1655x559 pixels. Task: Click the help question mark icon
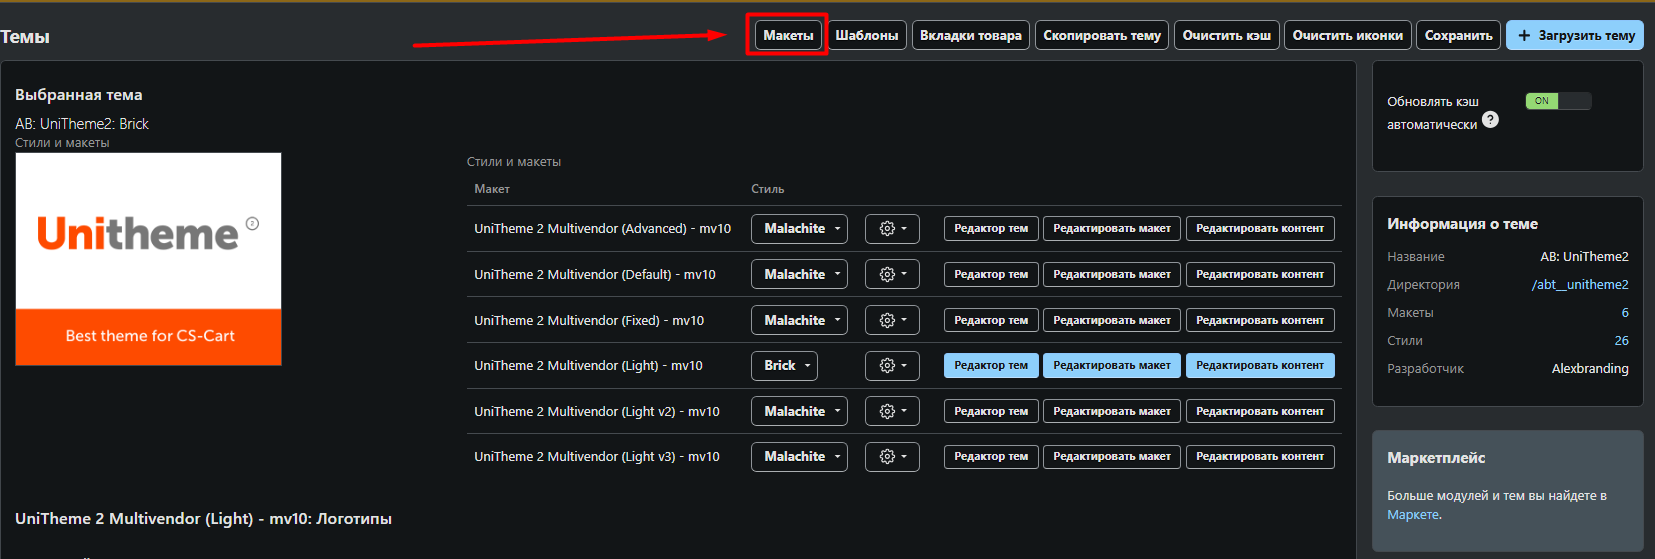click(x=1490, y=120)
